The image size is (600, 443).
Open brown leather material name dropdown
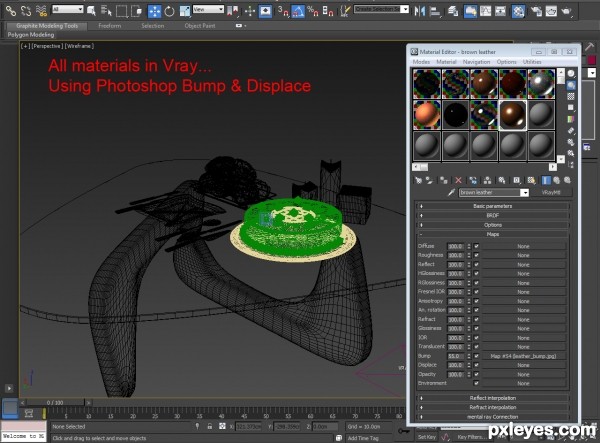[x=525, y=192]
